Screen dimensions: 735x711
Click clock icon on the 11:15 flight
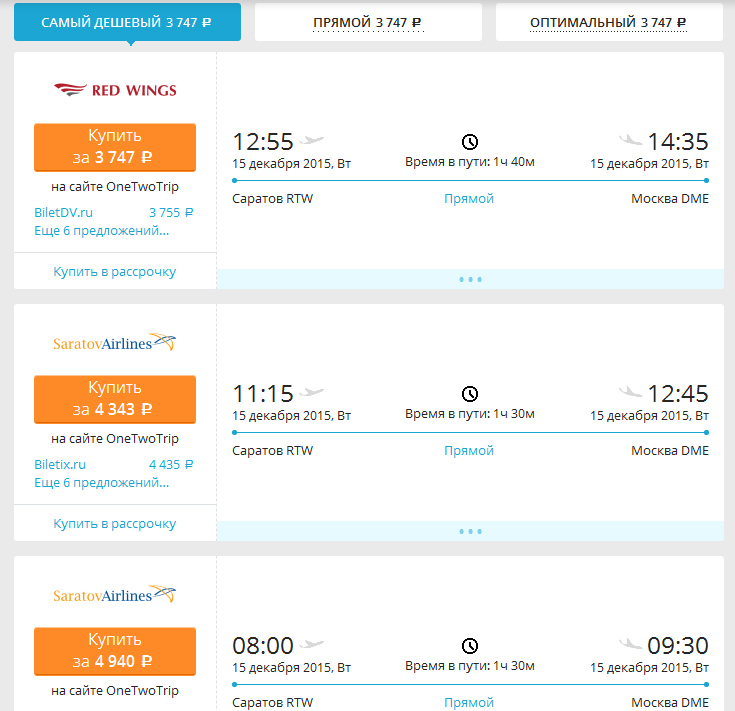coord(470,394)
